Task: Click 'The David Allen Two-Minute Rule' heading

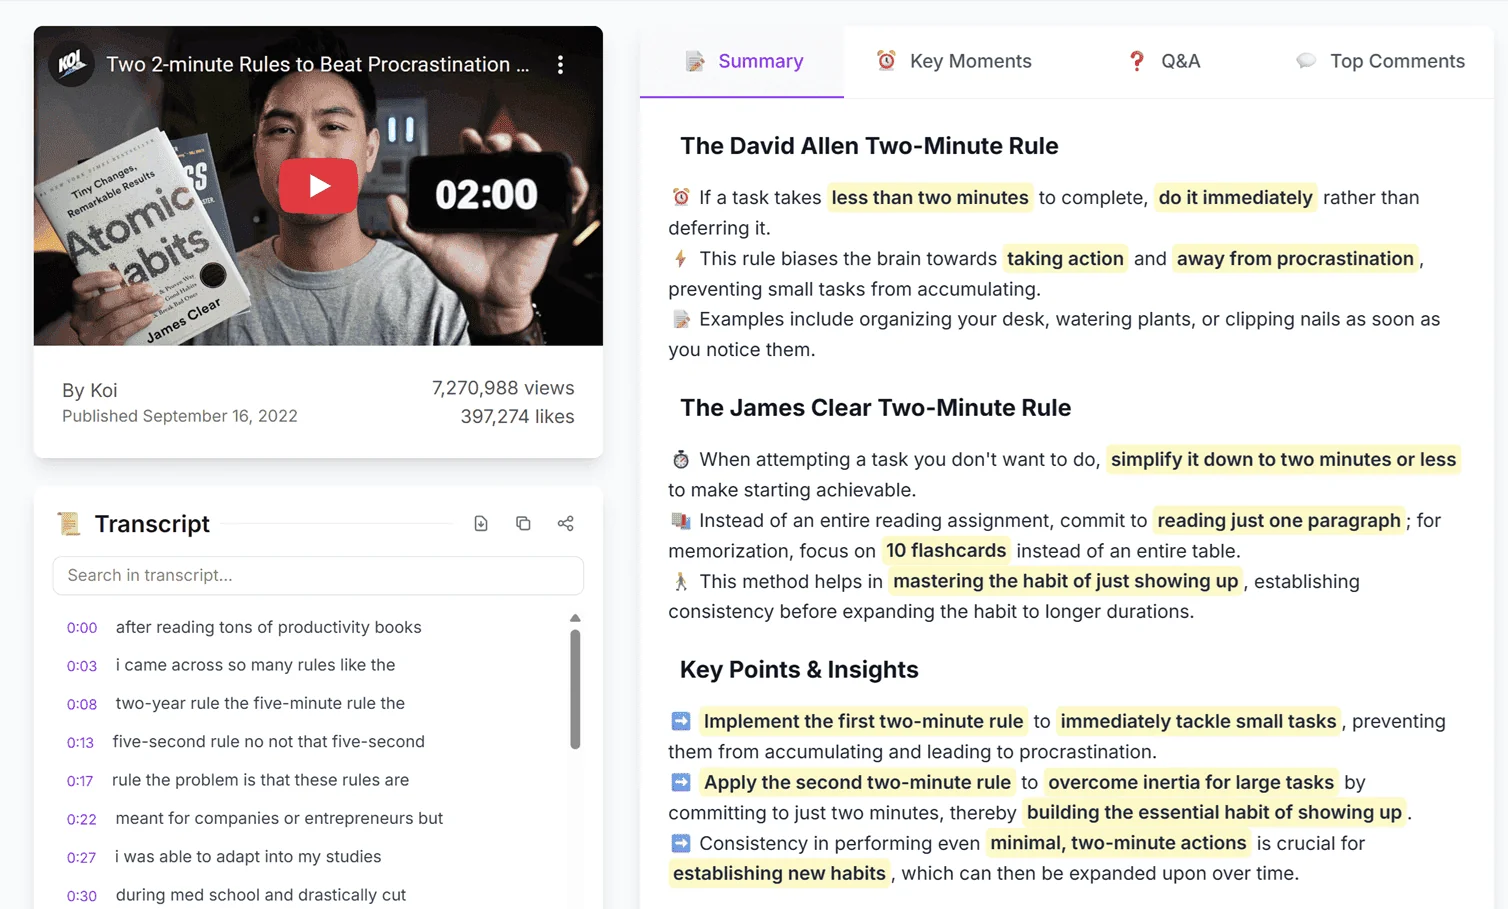Action: [869, 146]
